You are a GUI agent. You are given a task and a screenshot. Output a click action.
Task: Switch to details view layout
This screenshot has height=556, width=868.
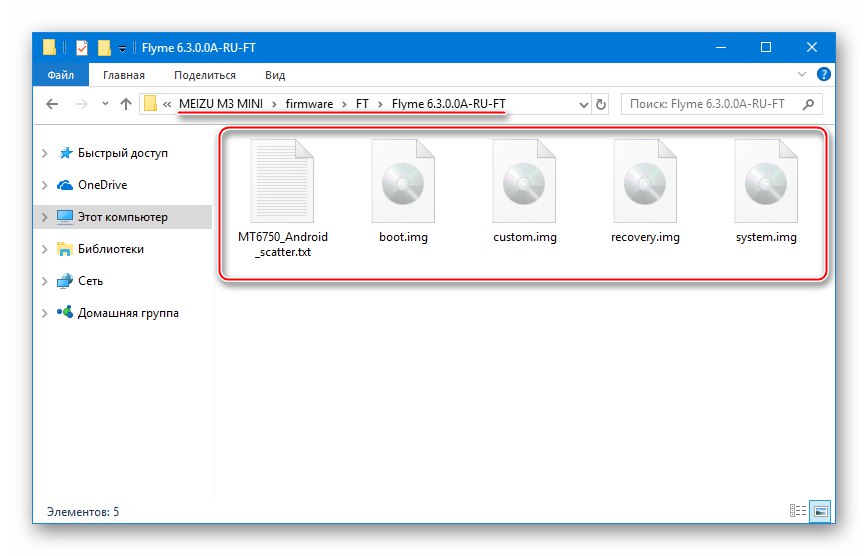click(798, 511)
